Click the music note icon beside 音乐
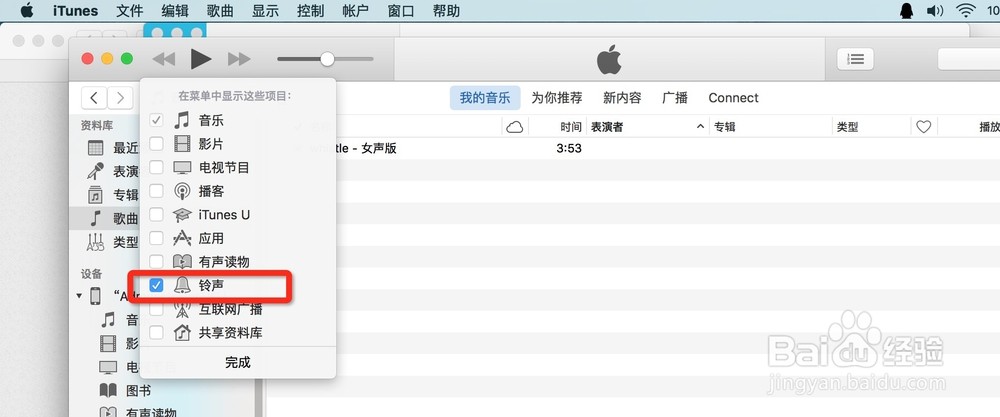The height and width of the screenshot is (417, 1000). [182, 120]
